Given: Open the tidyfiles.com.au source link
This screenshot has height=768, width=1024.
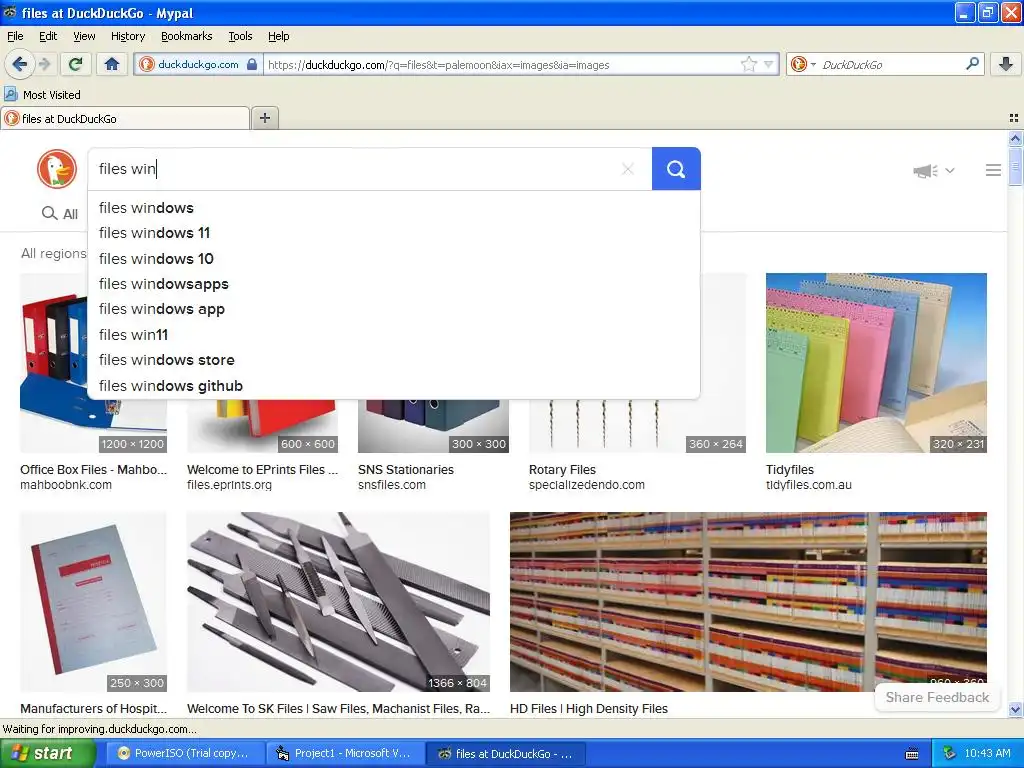Looking at the screenshot, I should point(808,485).
